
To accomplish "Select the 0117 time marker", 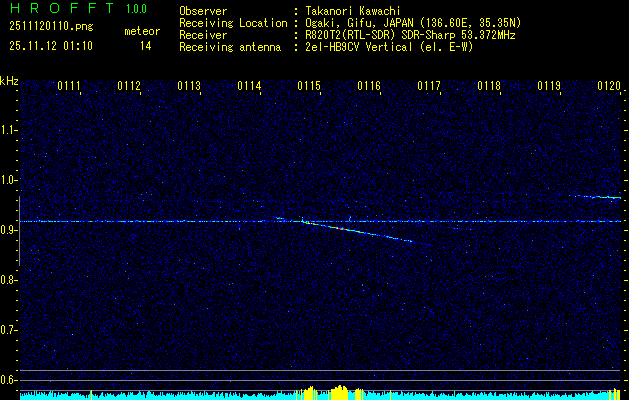I will pos(429,86).
